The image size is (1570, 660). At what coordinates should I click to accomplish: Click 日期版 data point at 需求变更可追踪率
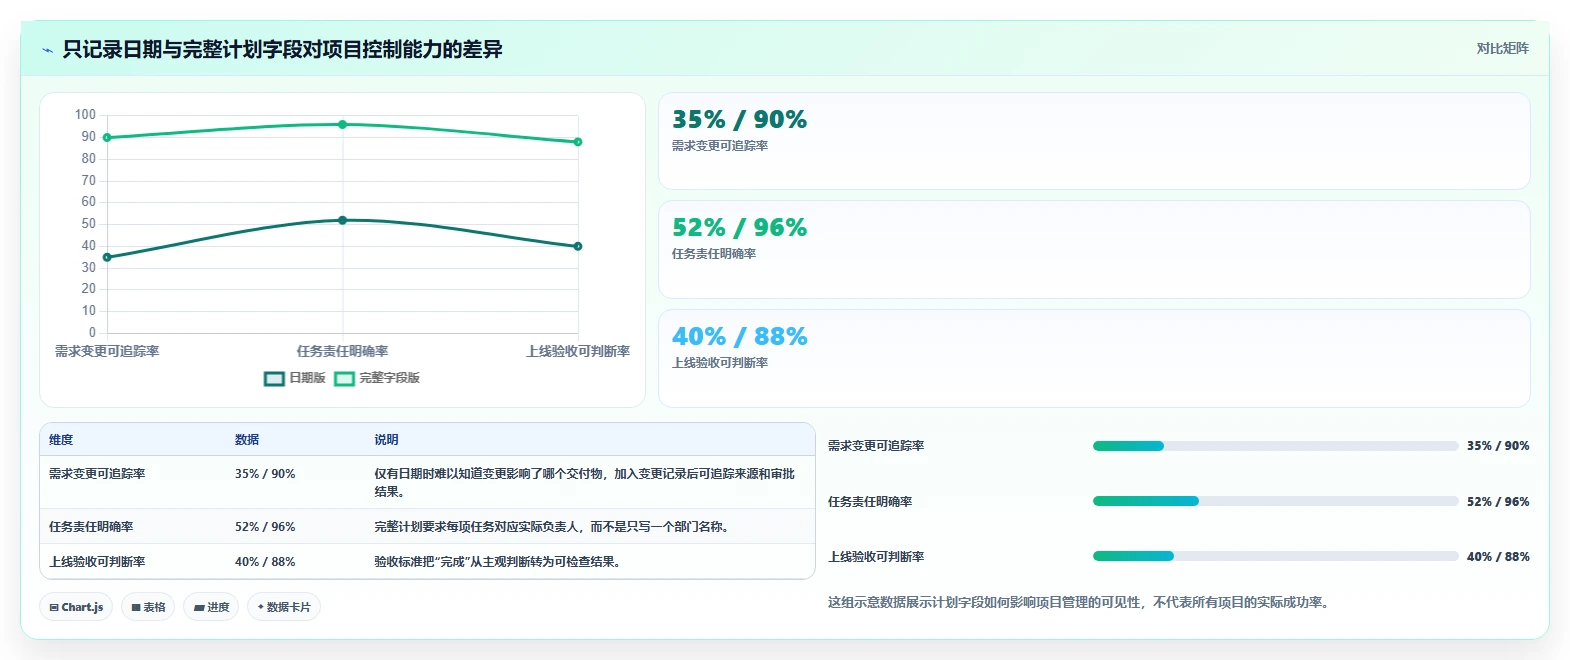[107, 257]
